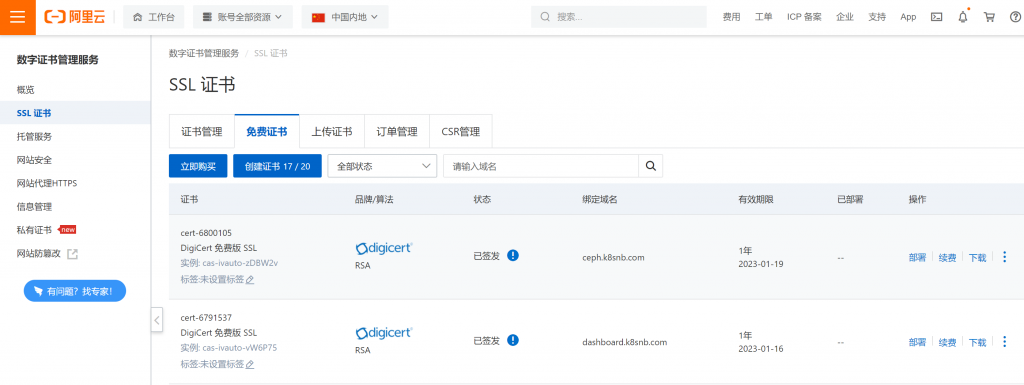Viewport: 1024px width, 385px height.
Task: Click the 创建证书 17 / 20 button
Action: (278, 166)
